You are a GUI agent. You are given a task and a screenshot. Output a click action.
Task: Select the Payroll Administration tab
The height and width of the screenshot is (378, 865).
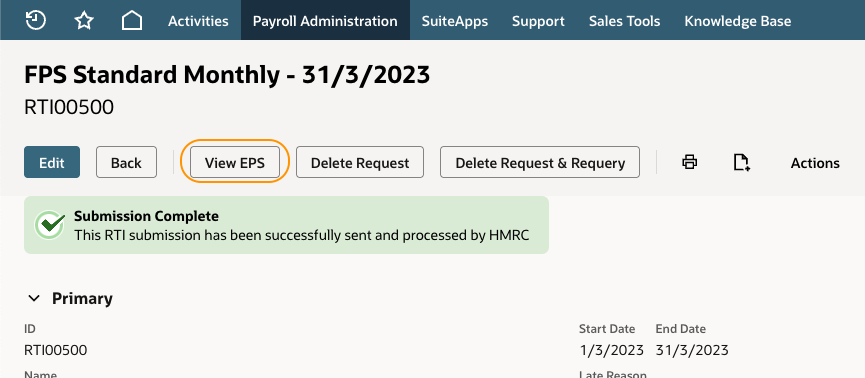(325, 21)
